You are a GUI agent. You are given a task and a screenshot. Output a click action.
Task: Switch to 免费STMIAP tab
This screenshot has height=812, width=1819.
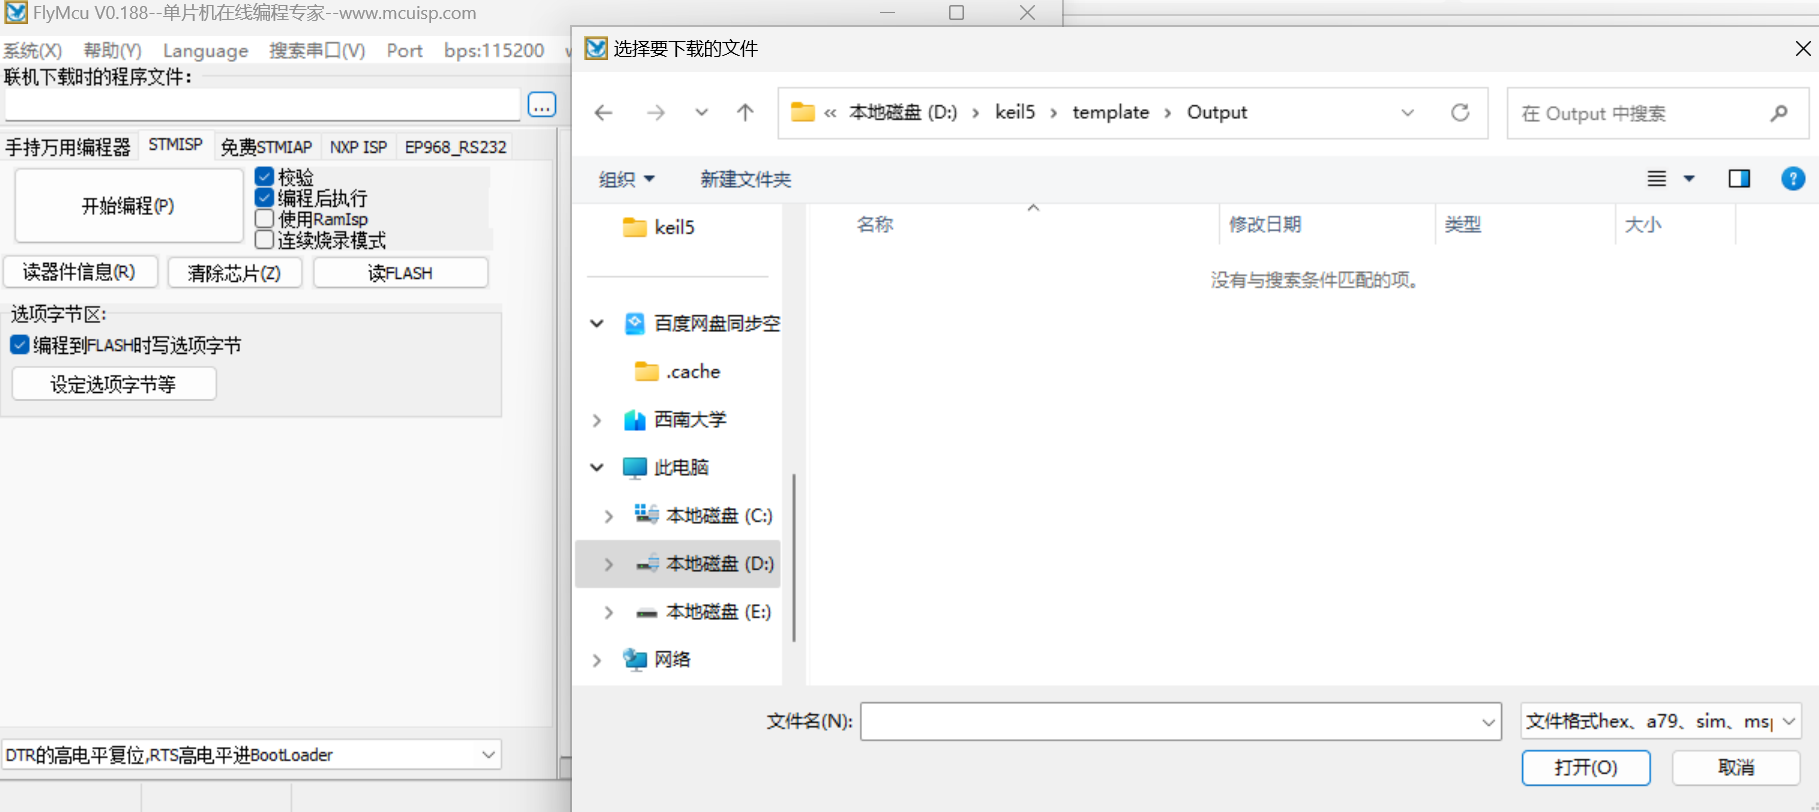point(266,147)
